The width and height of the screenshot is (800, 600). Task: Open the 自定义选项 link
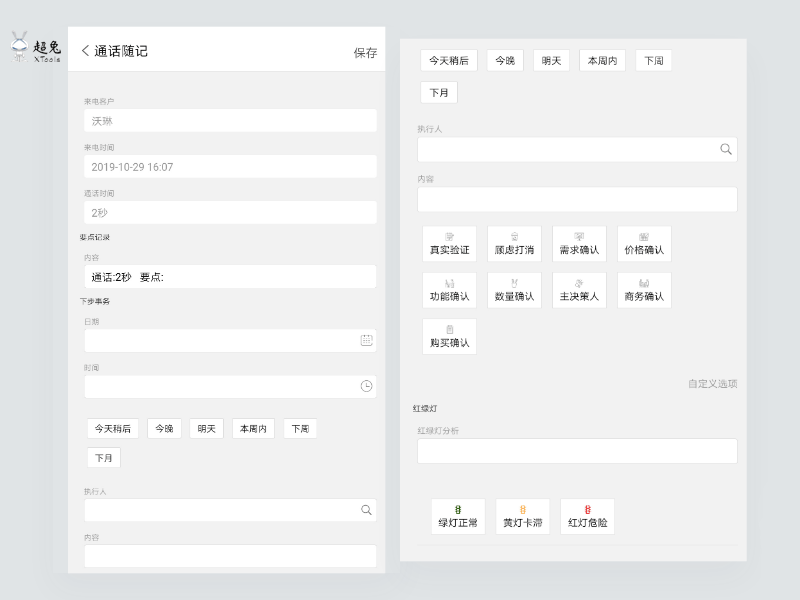[x=712, y=383]
